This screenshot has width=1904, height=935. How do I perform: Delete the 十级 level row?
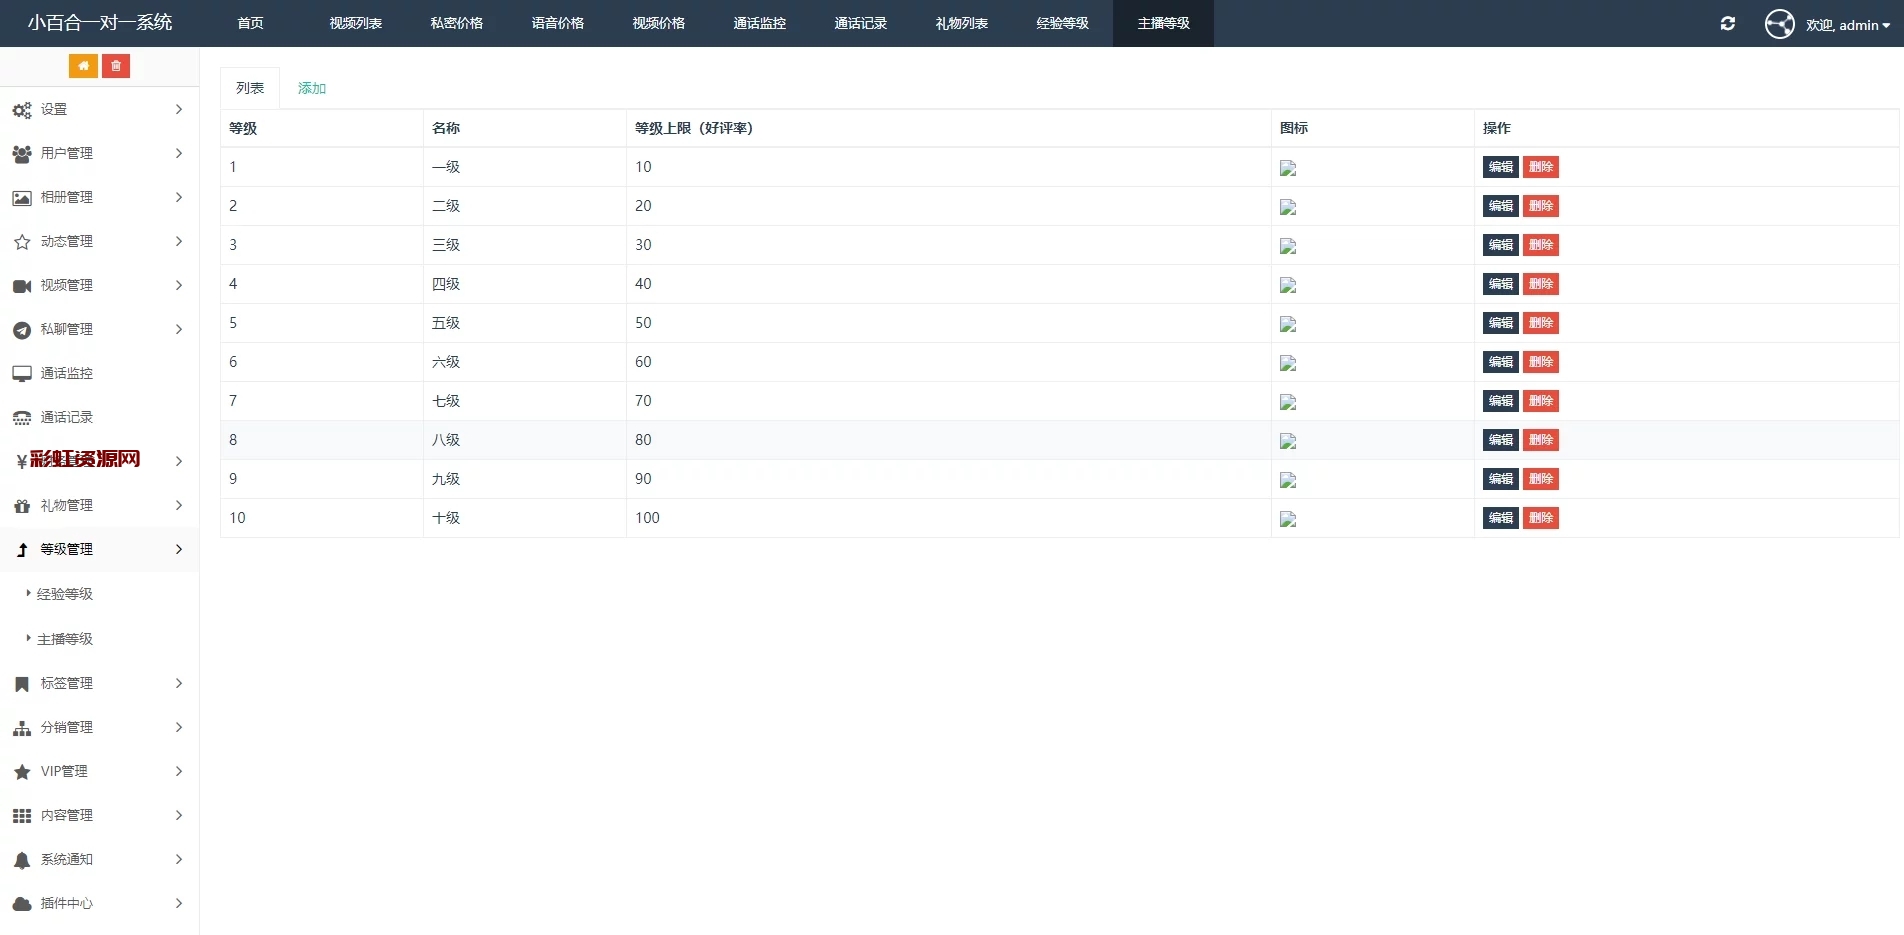pyautogui.click(x=1540, y=518)
